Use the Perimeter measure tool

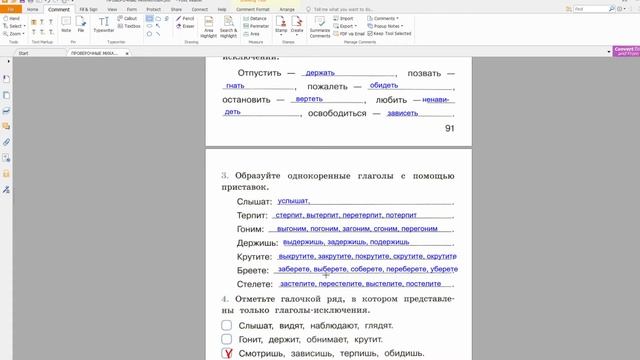(256, 26)
